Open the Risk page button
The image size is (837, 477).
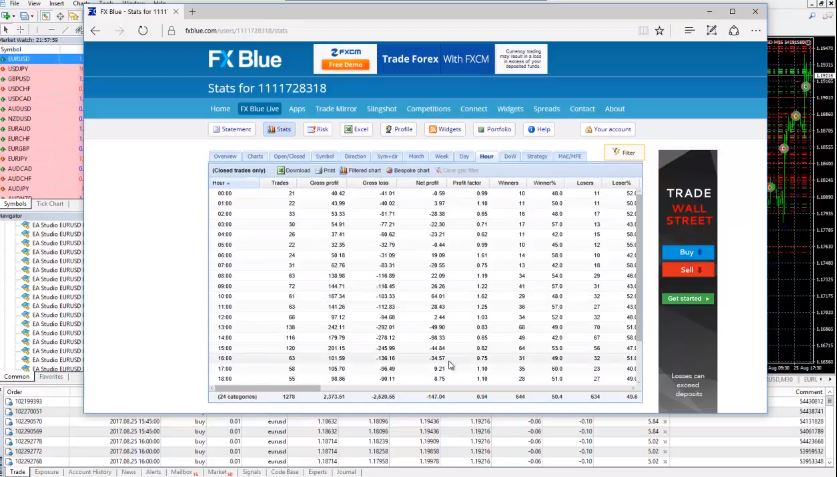[318, 129]
